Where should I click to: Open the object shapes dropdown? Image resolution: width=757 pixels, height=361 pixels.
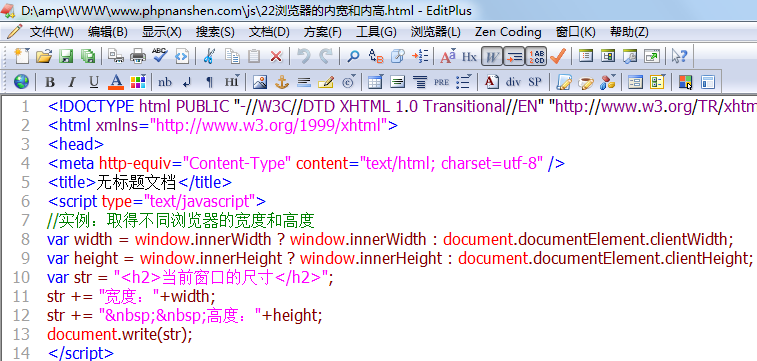[x=608, y=82]
